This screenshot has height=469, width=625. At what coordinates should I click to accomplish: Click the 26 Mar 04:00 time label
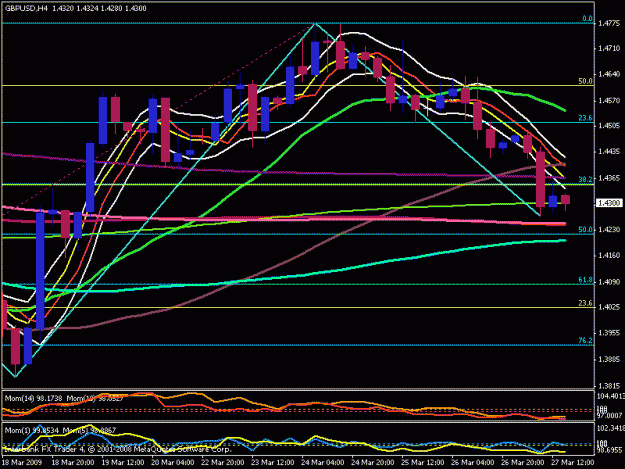(x=473, y=463)
